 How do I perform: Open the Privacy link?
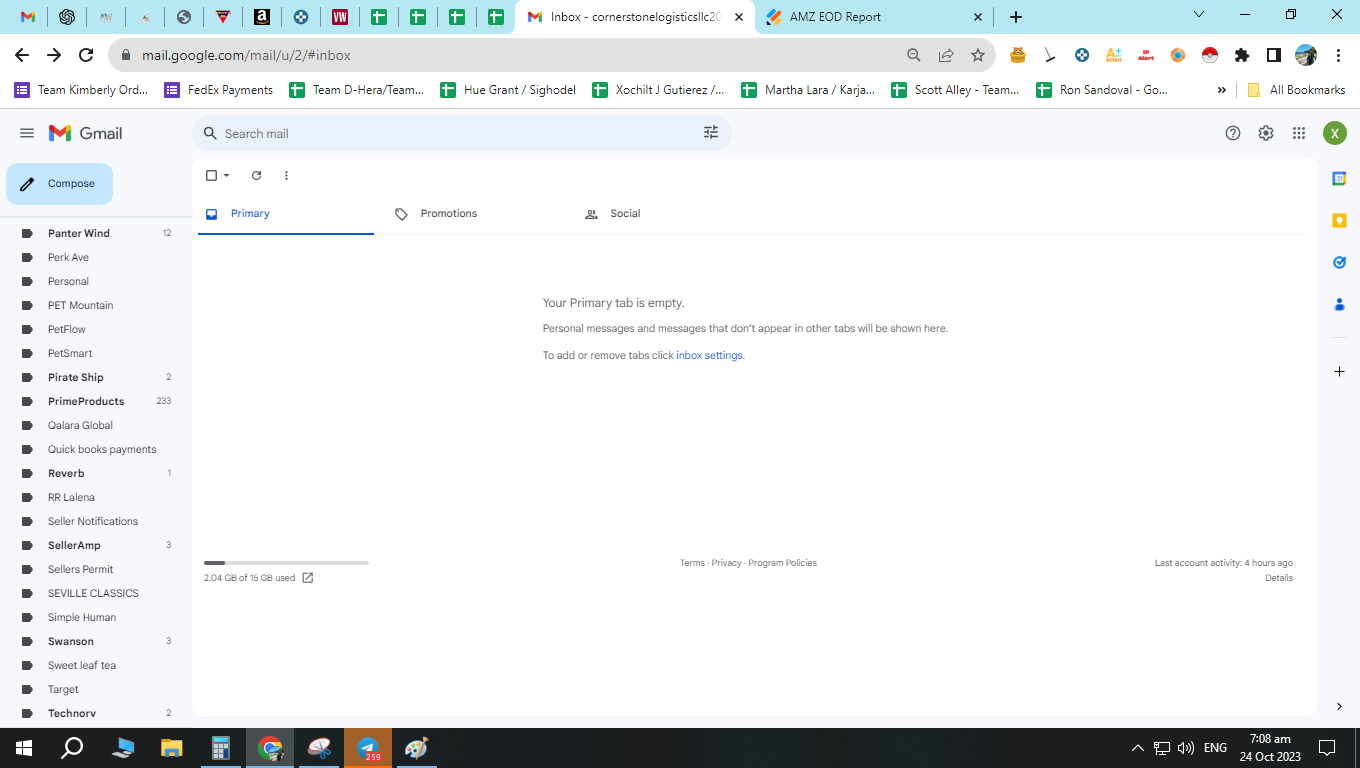727,563
